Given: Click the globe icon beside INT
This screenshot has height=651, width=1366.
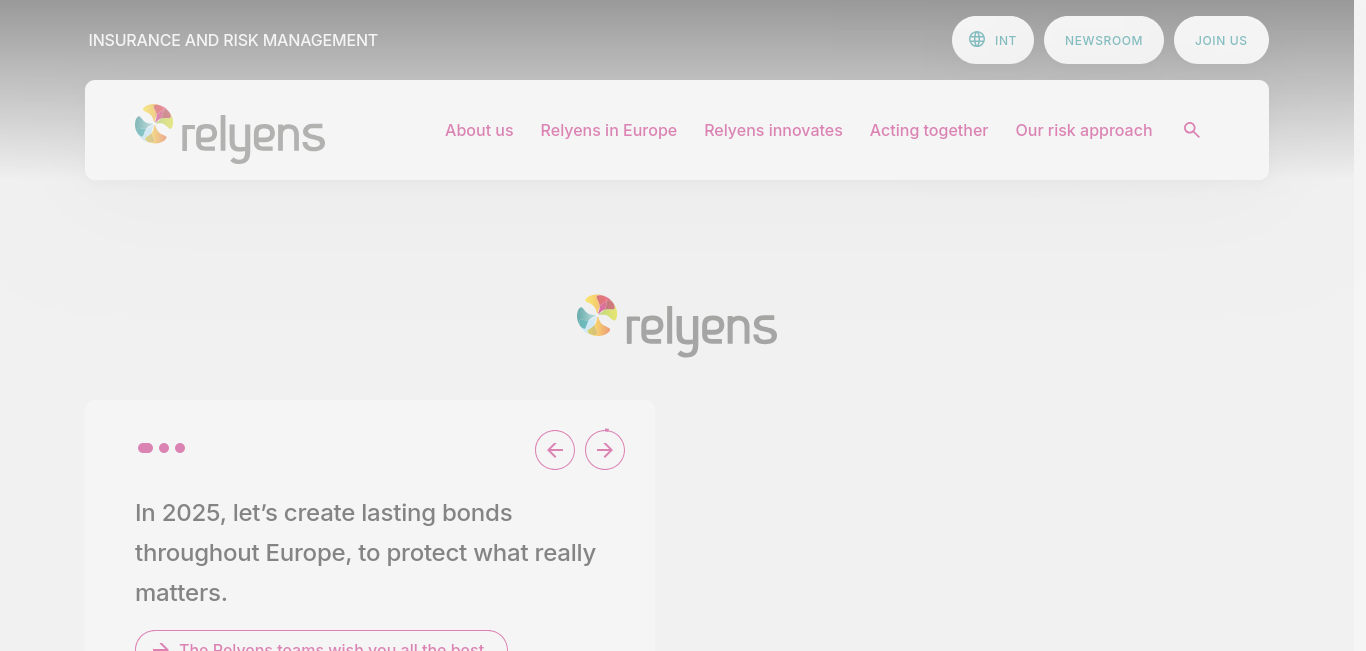Looking at the screenshot, I should [977, 40].
